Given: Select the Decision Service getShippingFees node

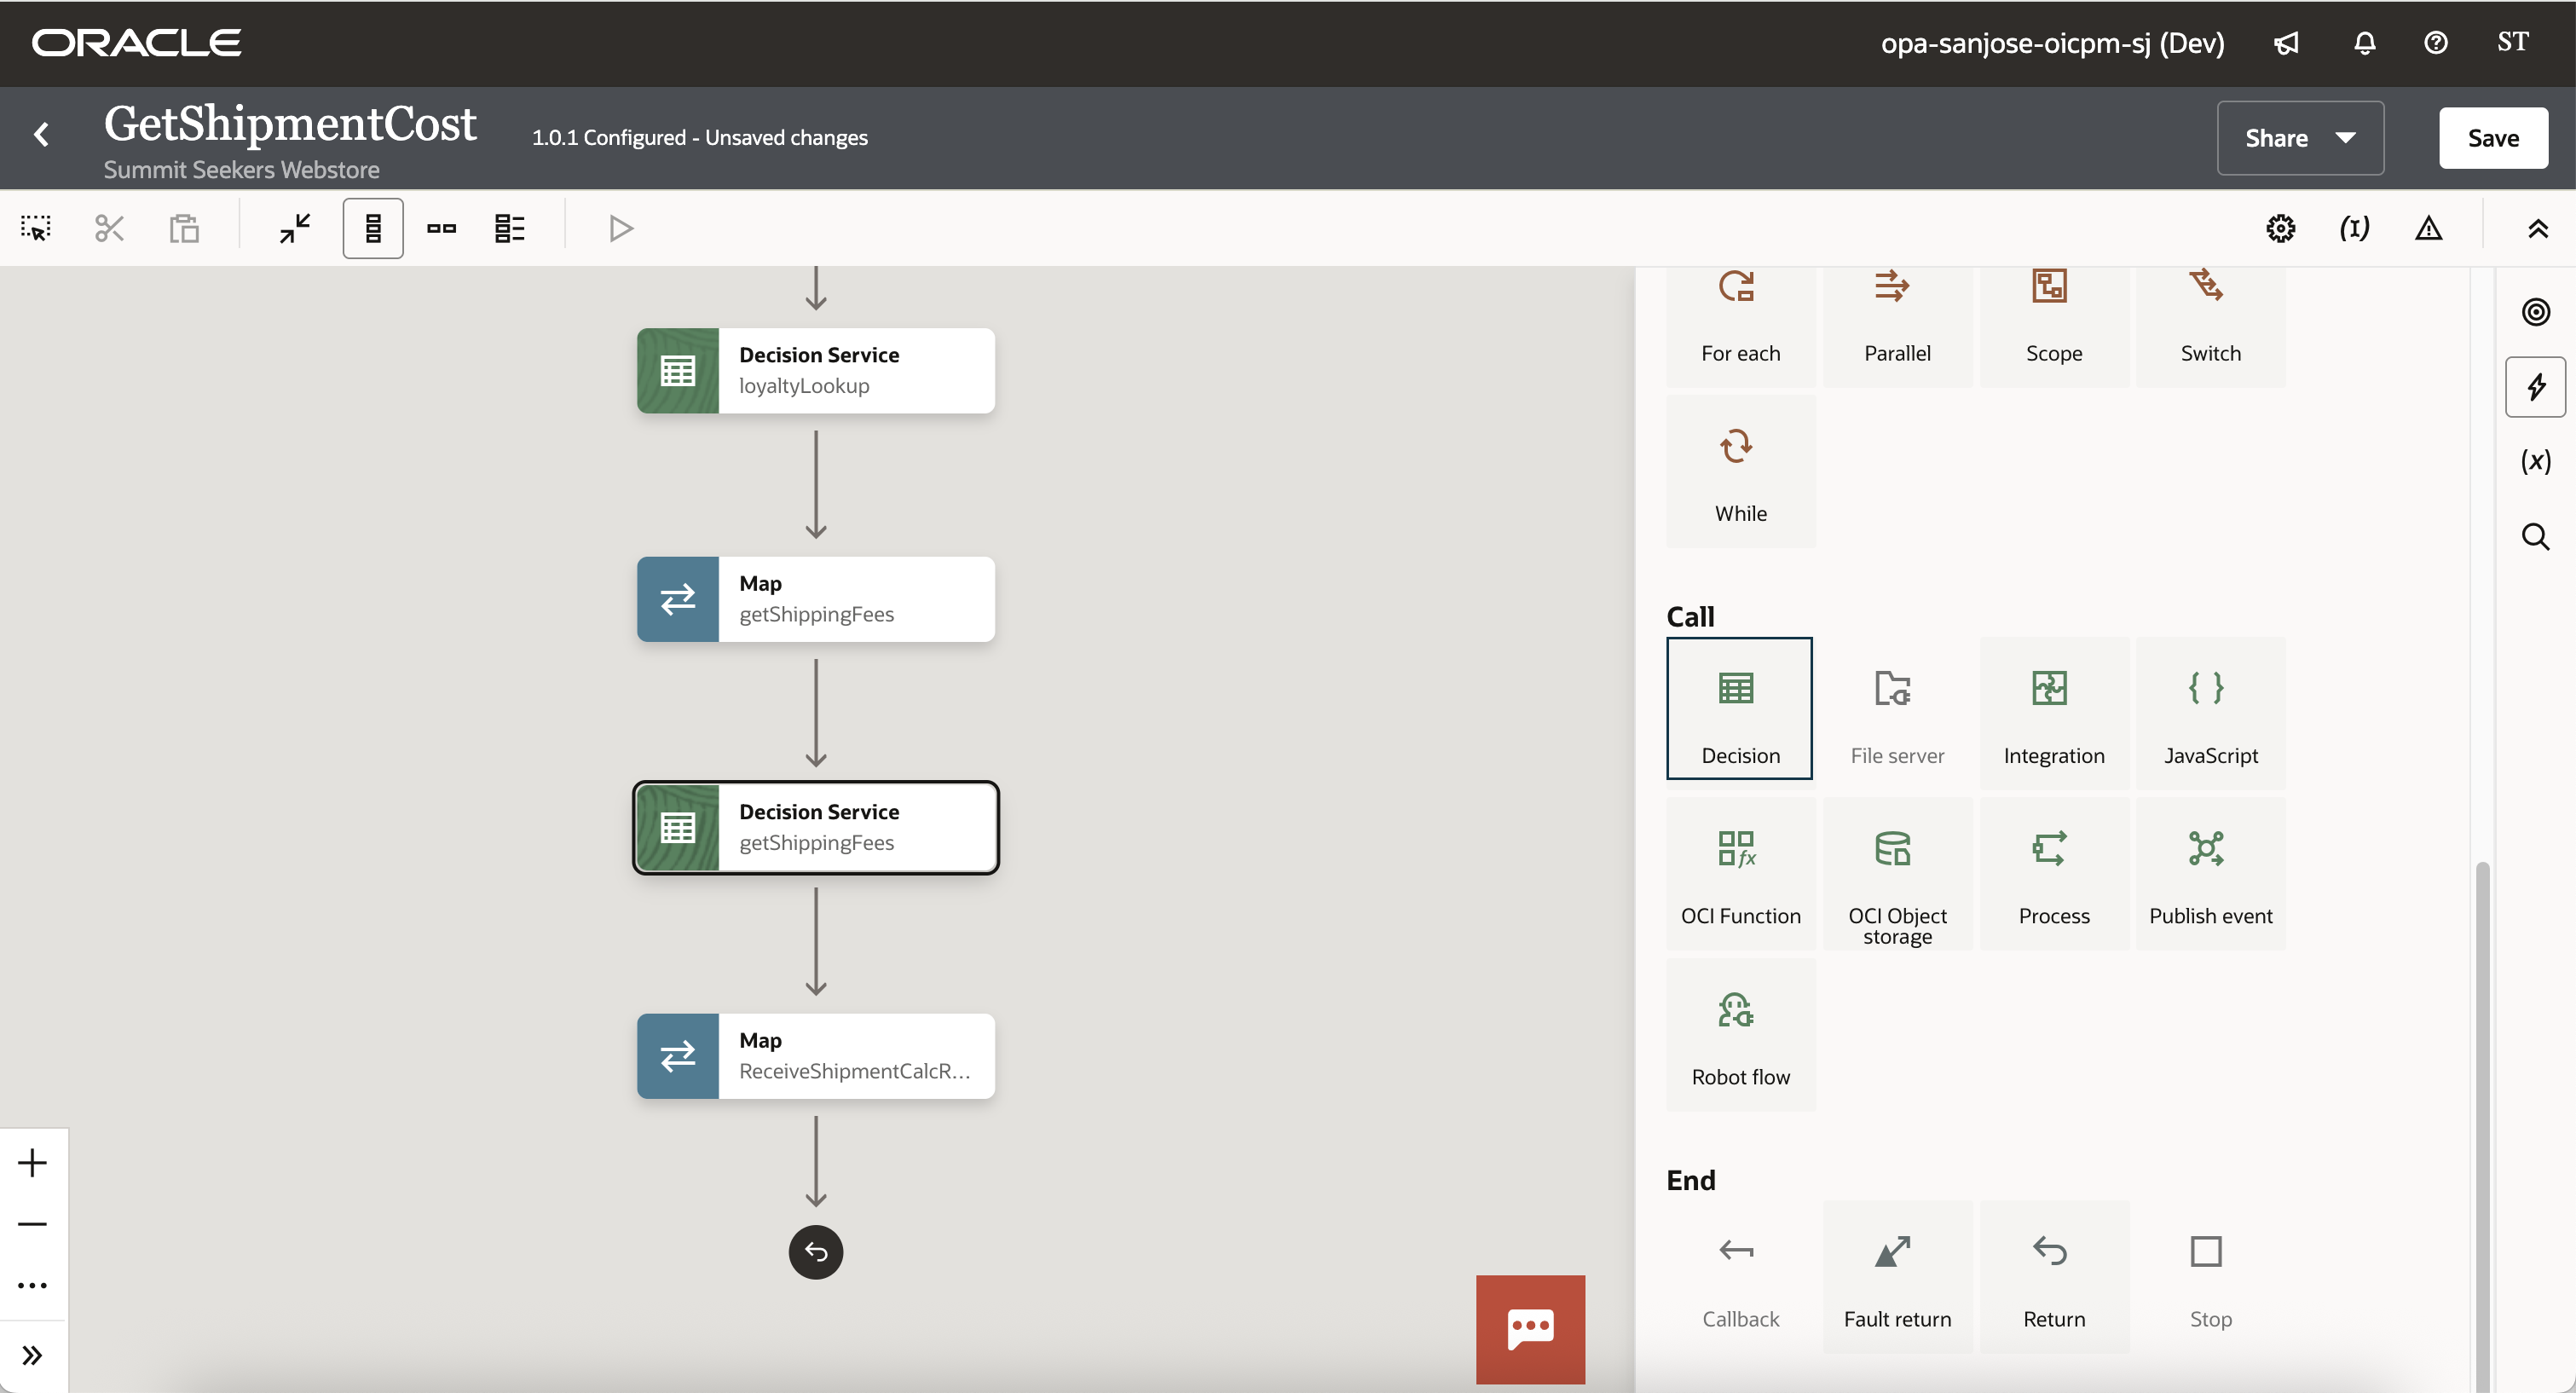Looking at the screenshot, I should [x=815, y=827].
